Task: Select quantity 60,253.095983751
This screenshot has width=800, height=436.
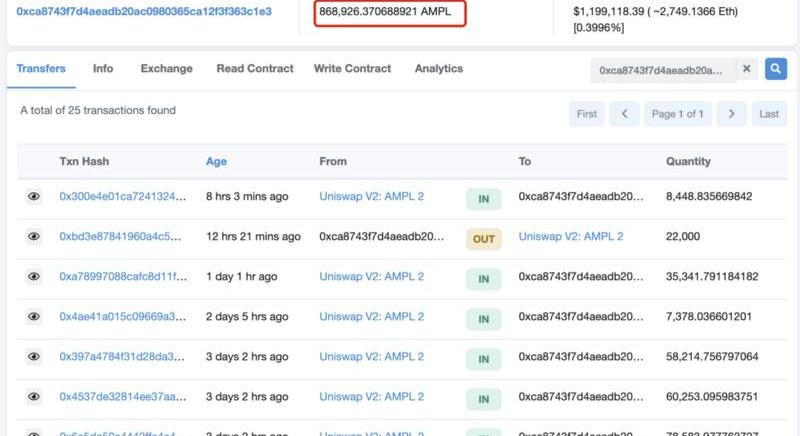Action: pyautogui.click(x=712, y=396)
